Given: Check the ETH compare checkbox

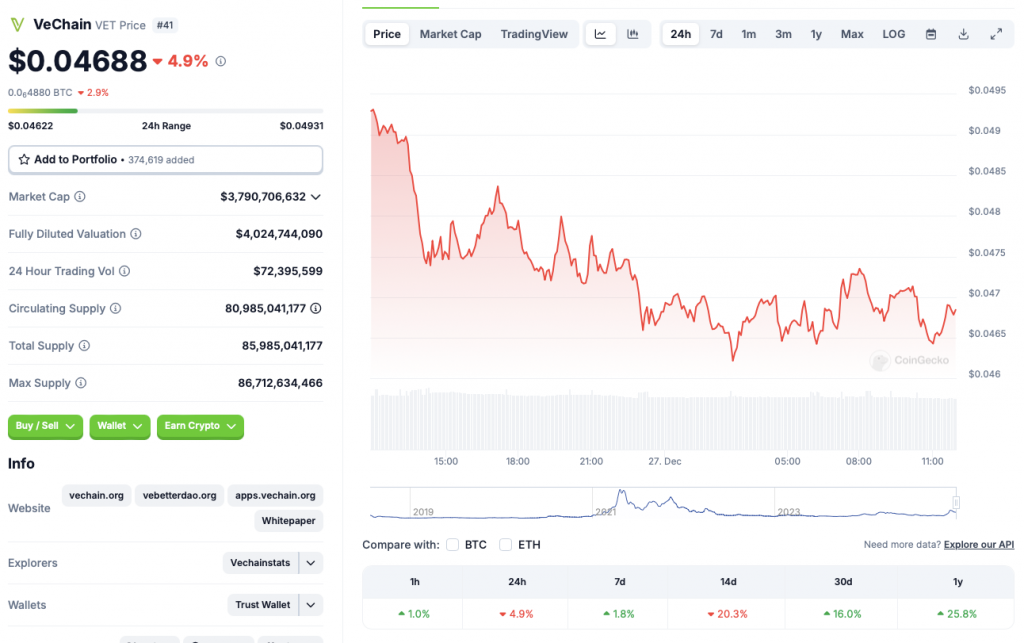Looking at the screenshot, I should point(505,544).
